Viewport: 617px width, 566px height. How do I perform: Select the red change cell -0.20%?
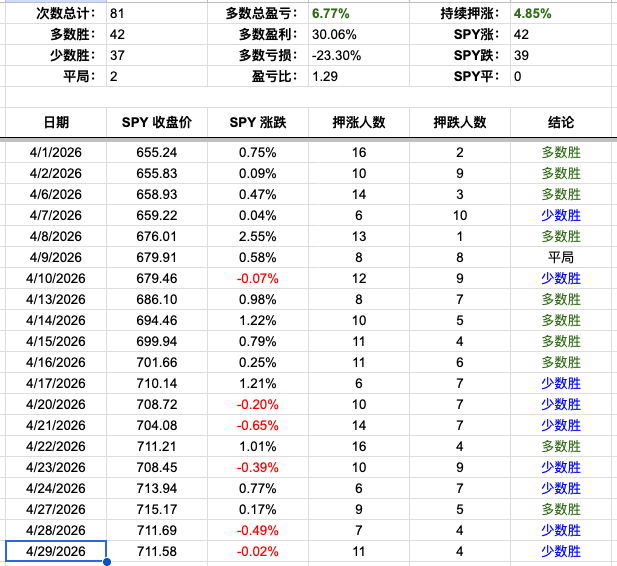pyautogui.click(x=258, y=404)
